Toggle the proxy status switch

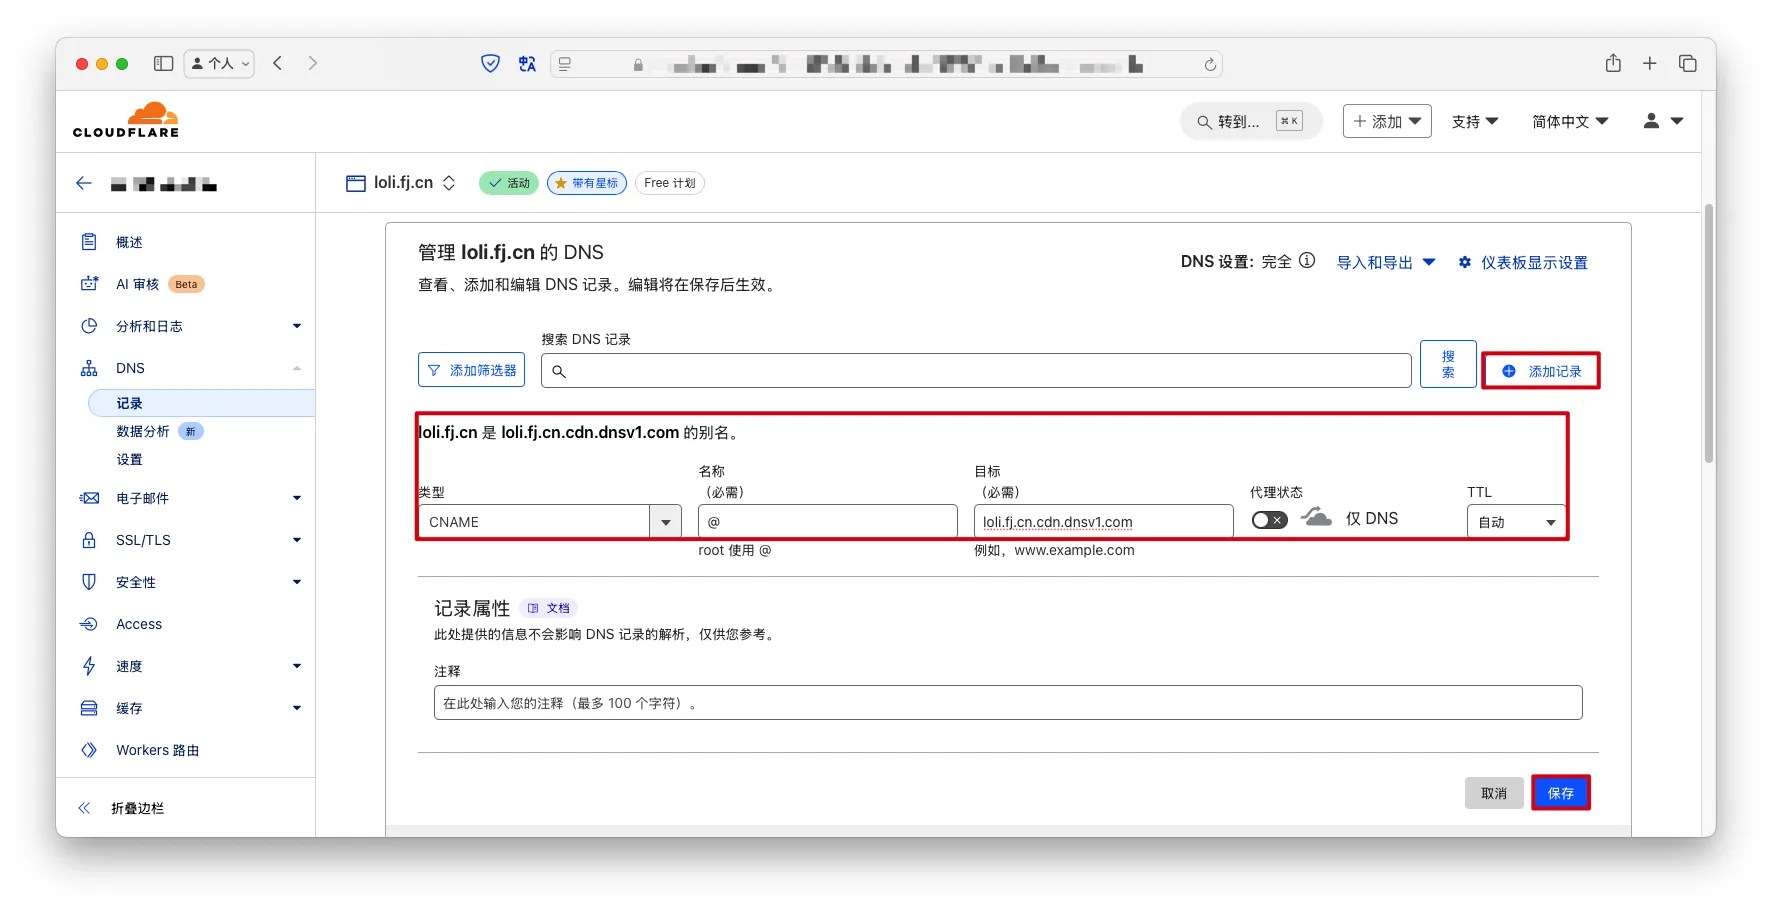(x=1269, y=520)
